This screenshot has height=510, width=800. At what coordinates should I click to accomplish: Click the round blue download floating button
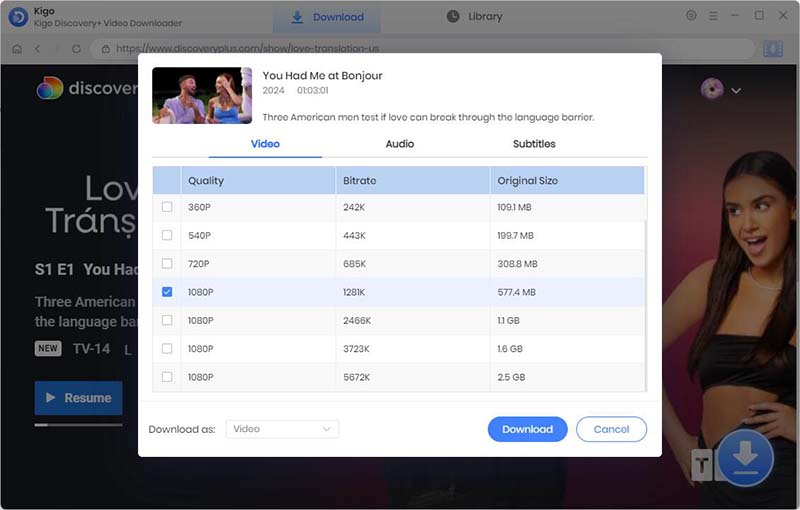coord(745,457)
